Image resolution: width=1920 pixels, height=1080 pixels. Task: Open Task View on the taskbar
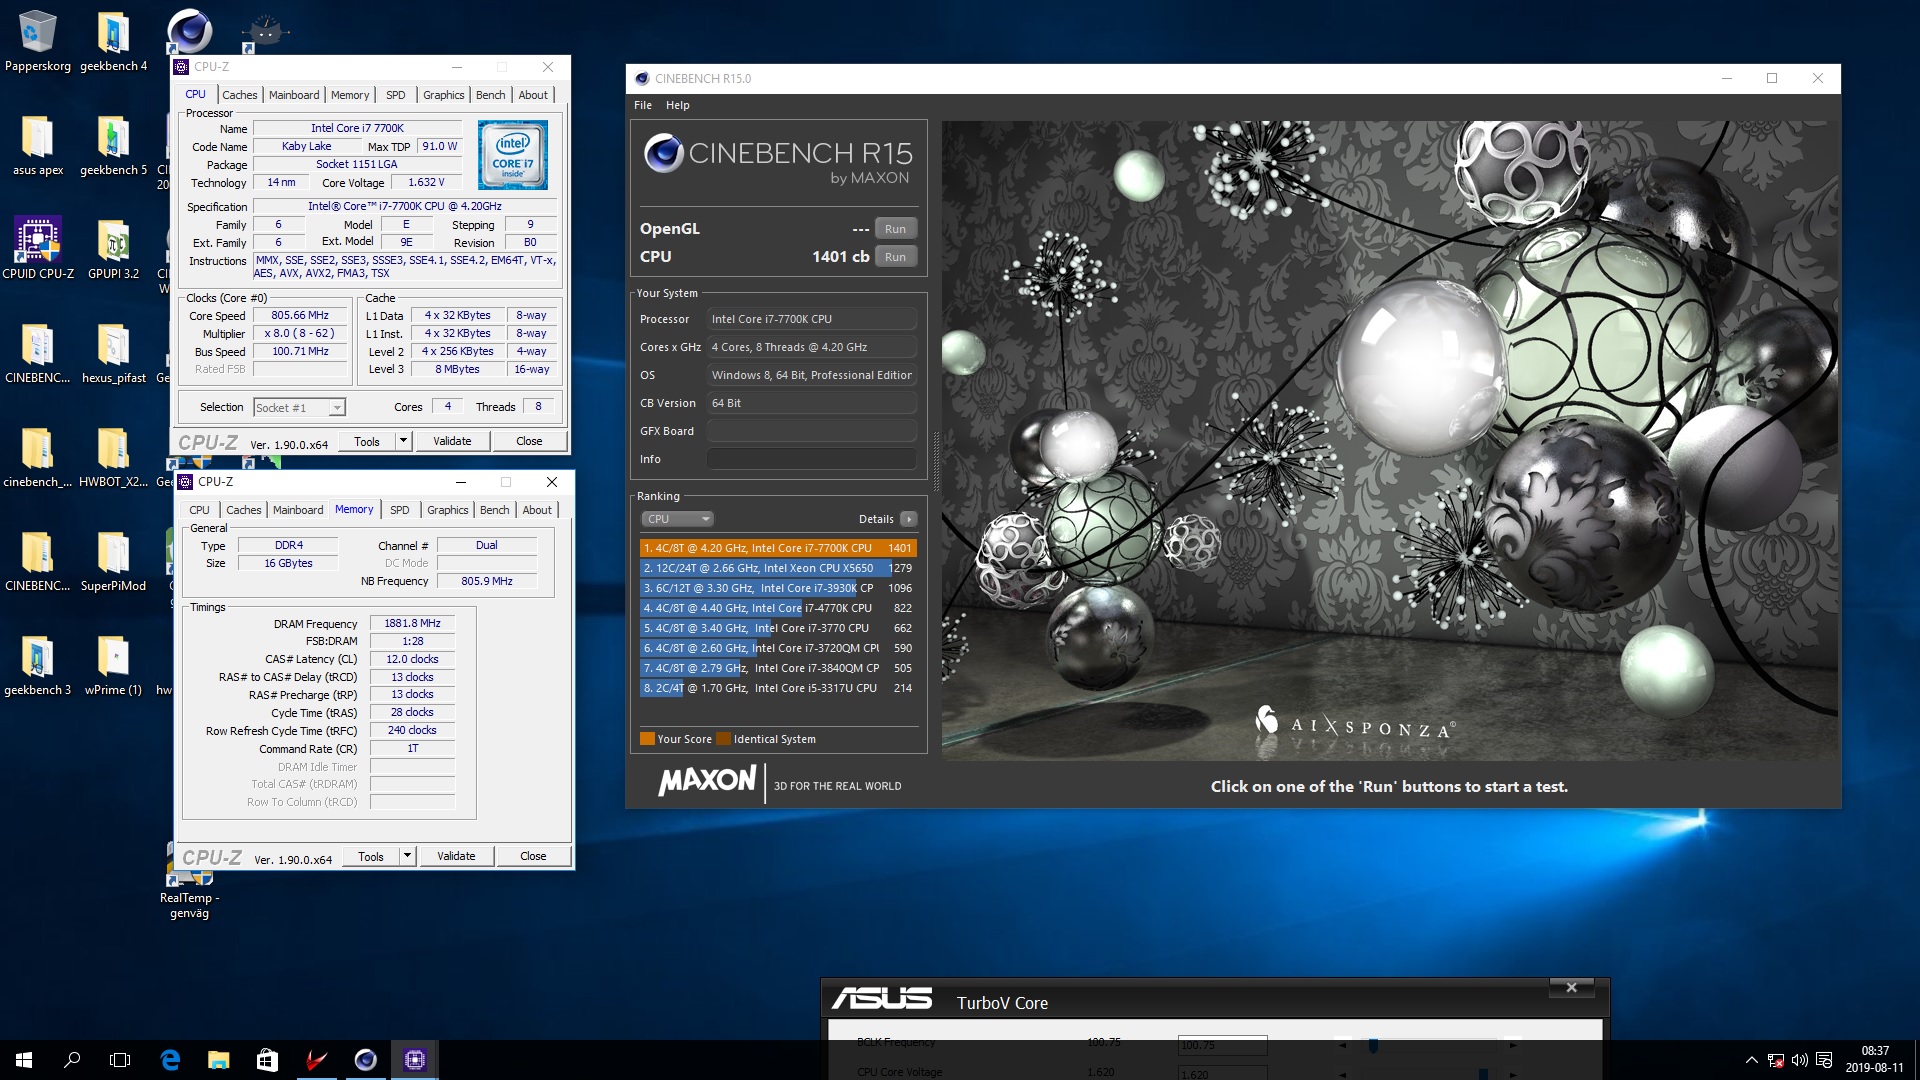click(x=120, y=1060)
